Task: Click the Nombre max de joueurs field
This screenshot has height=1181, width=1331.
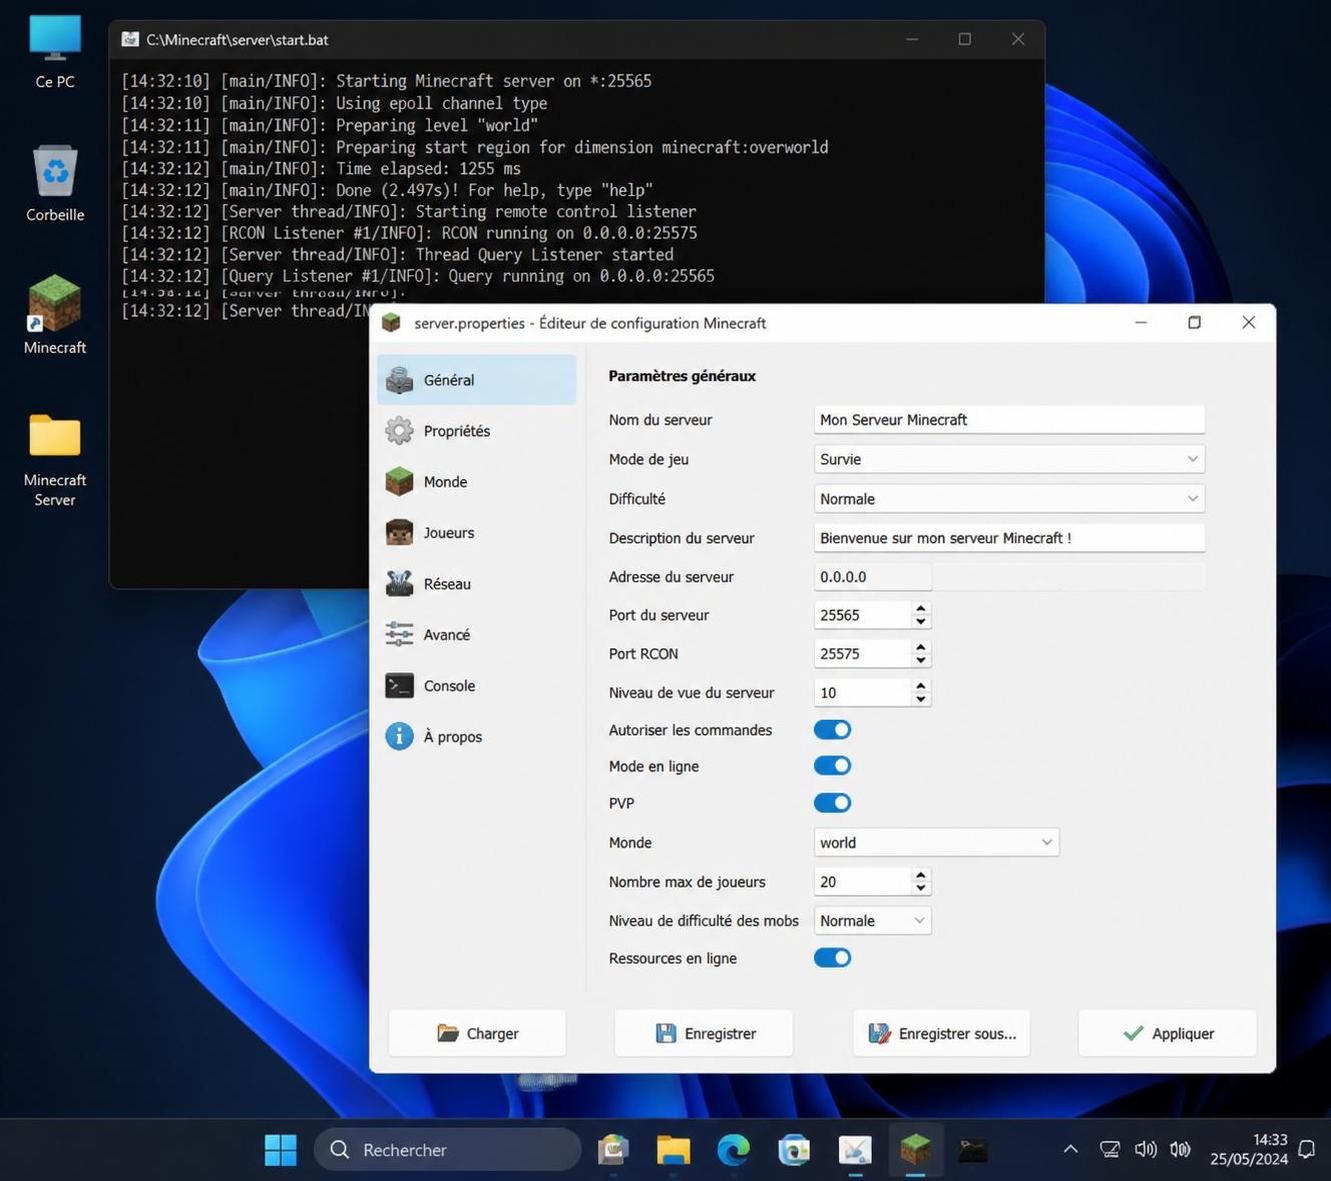Action: (x=863, y=882)
